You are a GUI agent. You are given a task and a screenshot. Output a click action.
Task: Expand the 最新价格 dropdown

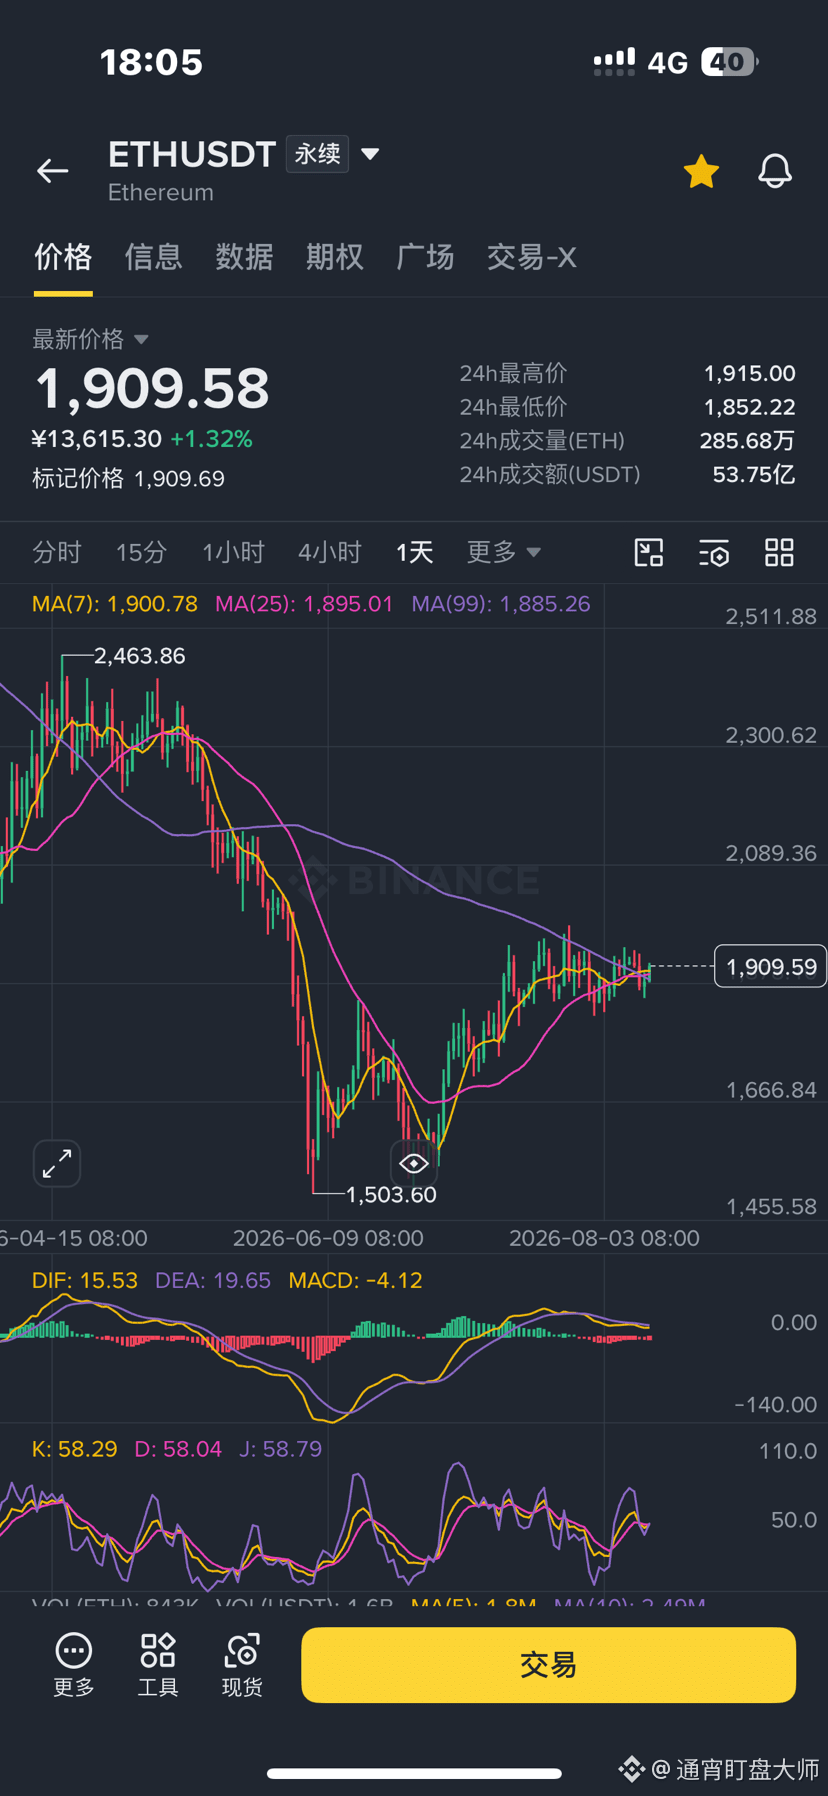[90, 339]
